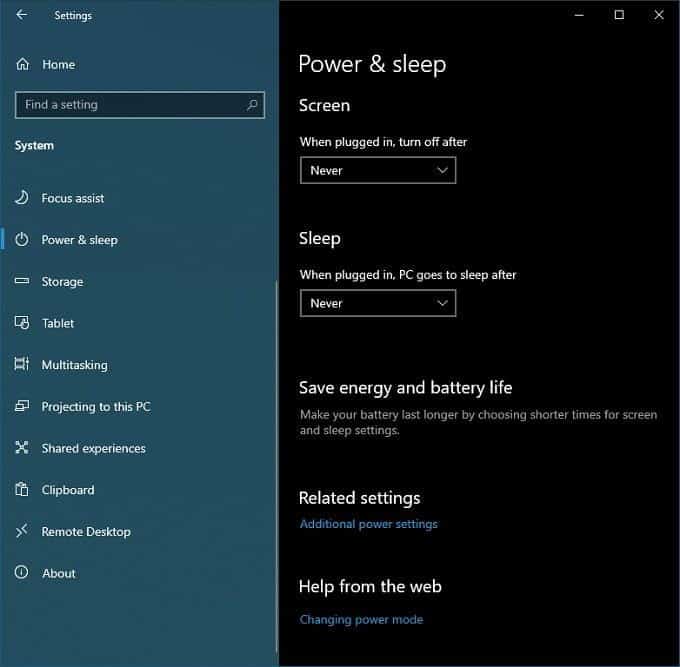Click the Focus assist moon icon
680x667 pixels.
coord(22,198)
